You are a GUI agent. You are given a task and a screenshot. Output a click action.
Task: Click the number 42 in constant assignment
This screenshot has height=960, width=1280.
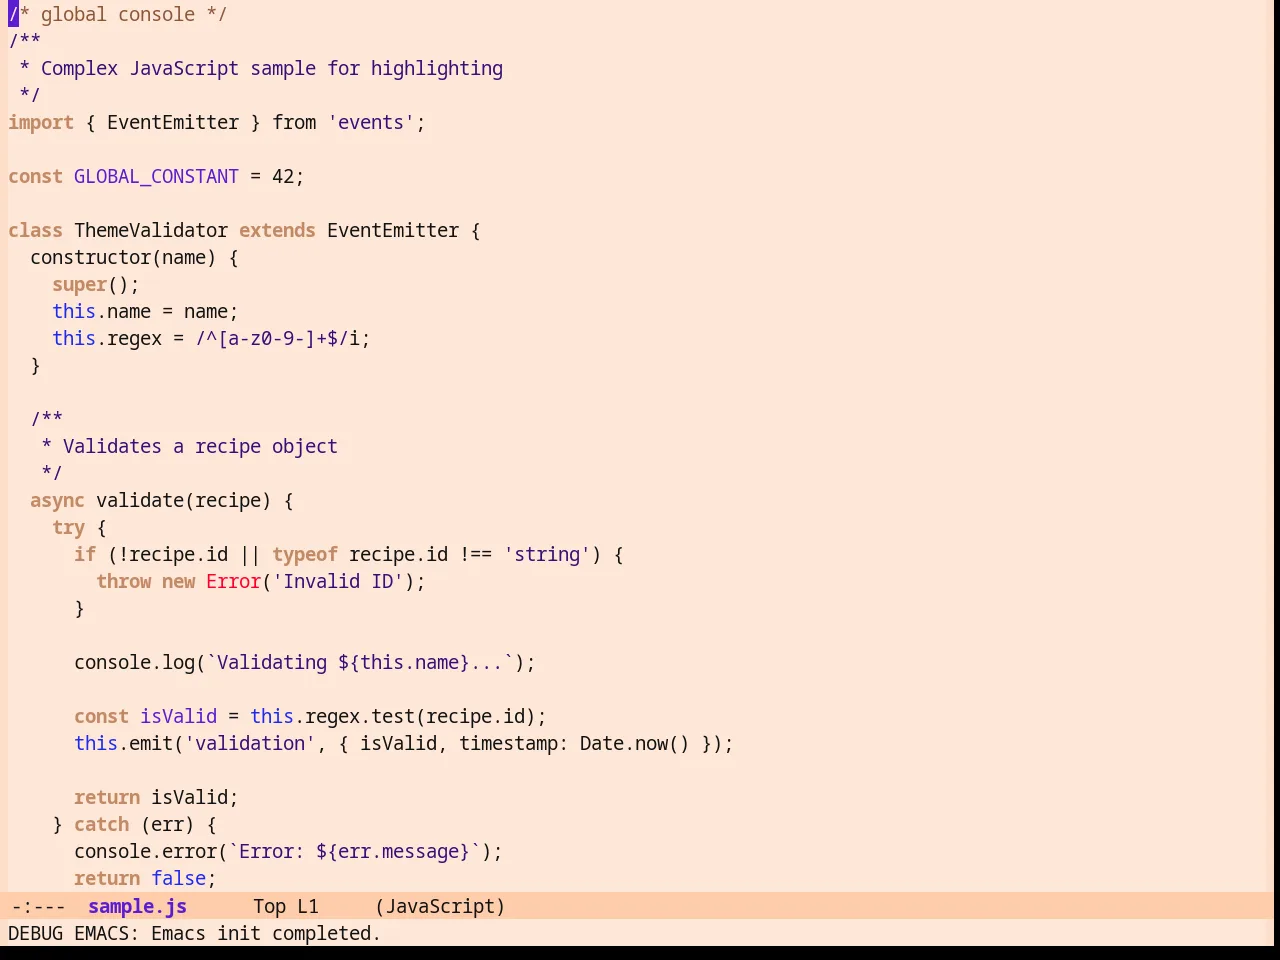pyautogui.click(x=283, y=176)
